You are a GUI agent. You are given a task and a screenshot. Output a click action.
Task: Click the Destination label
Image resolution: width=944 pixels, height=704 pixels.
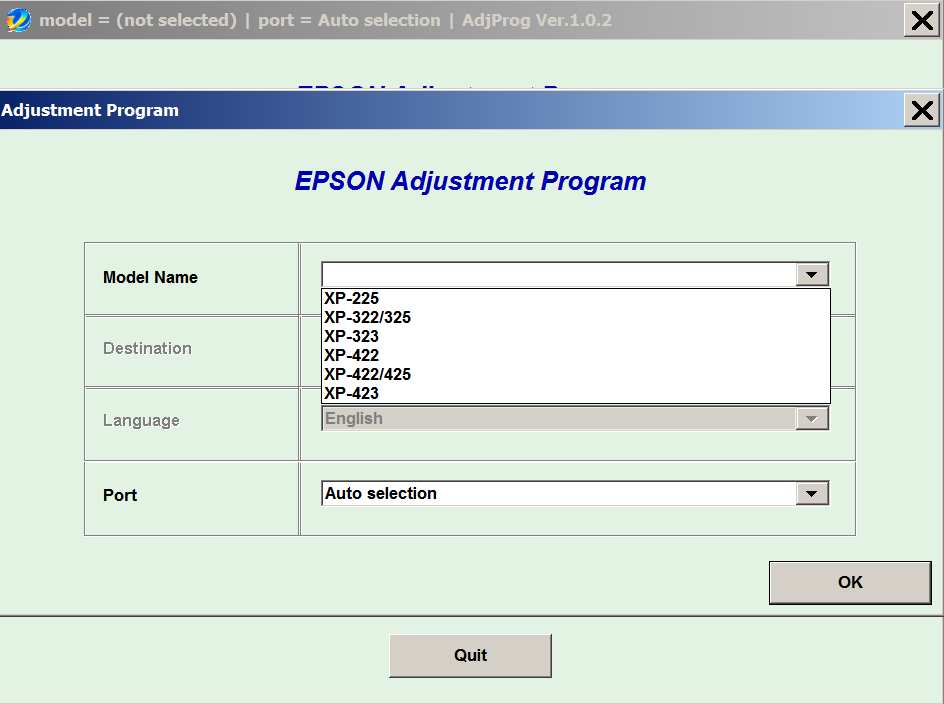pos(148,348)
